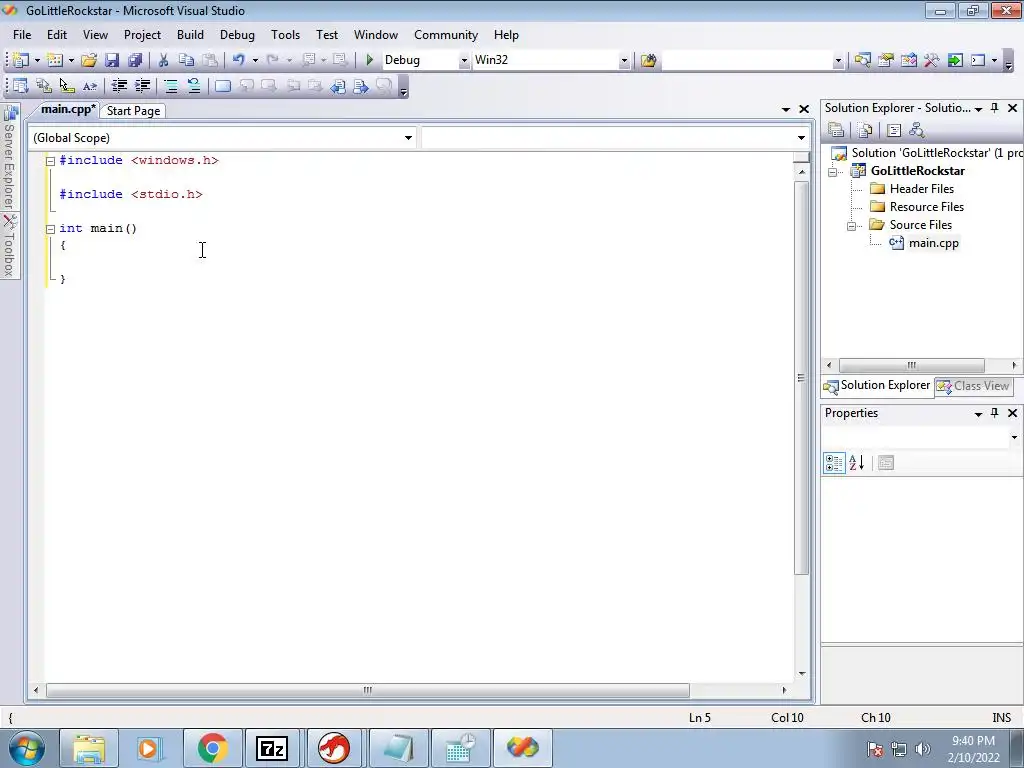The height and width of the screenshot is (768, 1024).
Task: Open the Debug configuration dropdown
Action: 464,60
